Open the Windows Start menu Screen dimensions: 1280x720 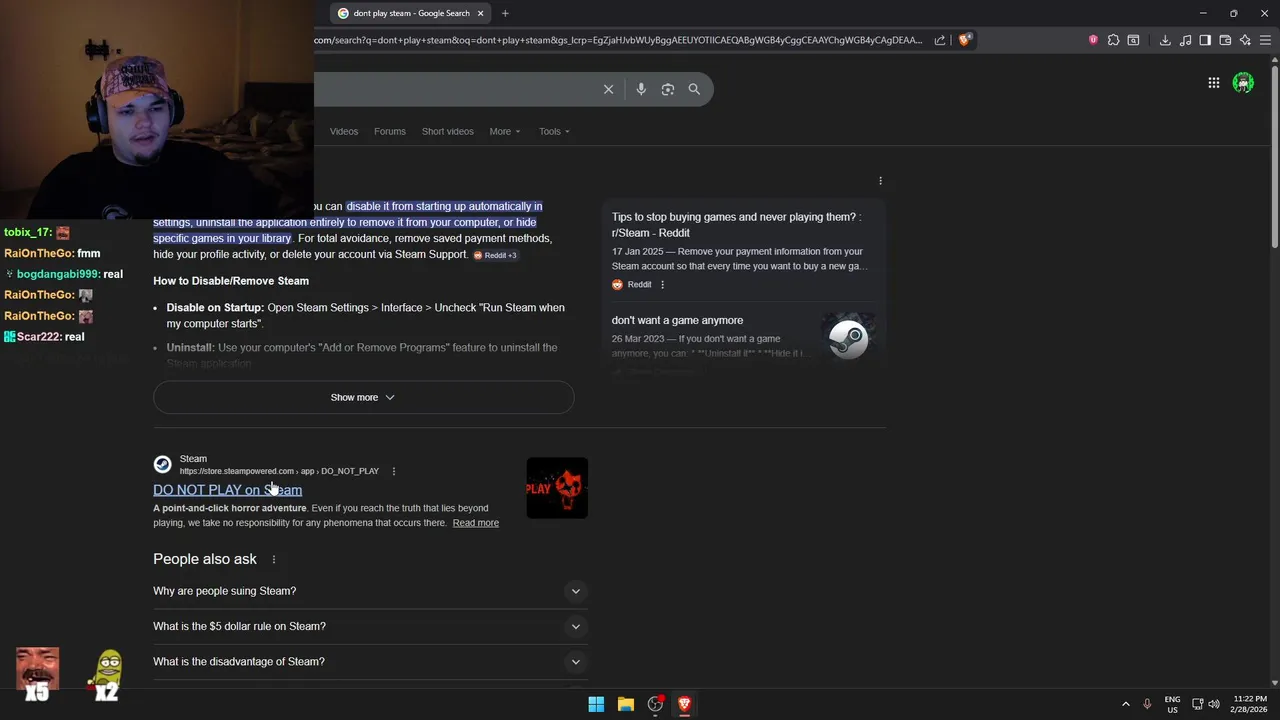click(596, 704)
